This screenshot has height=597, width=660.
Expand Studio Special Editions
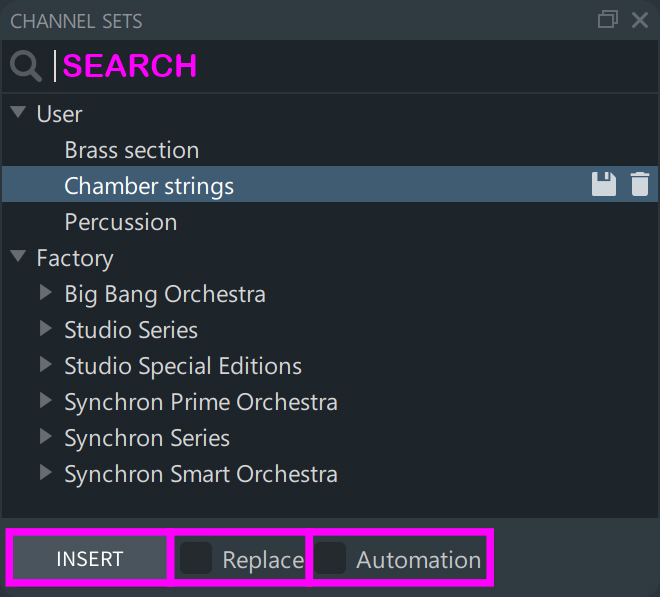click(45, 365)
